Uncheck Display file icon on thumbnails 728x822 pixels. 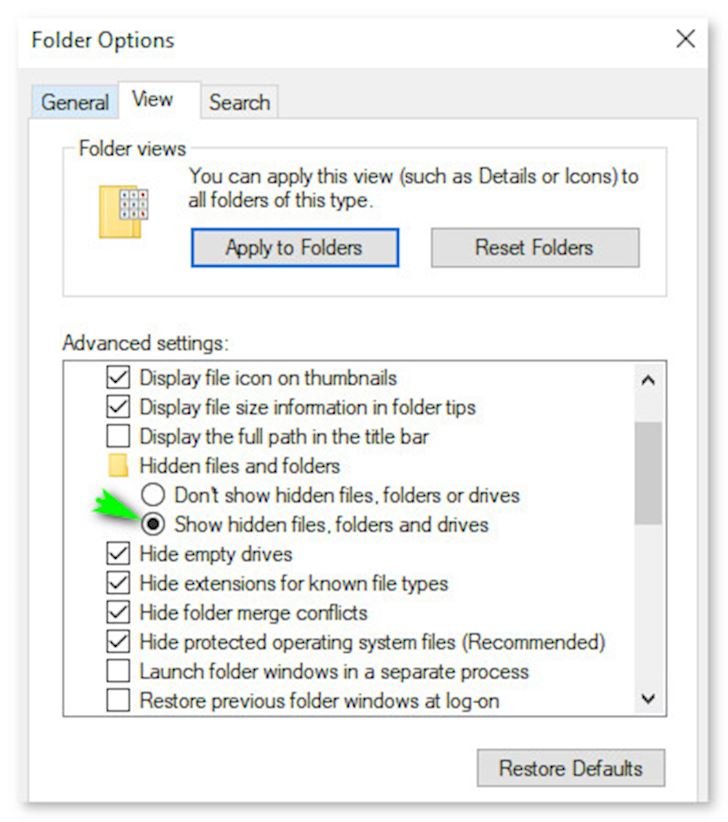coord(119,378)
